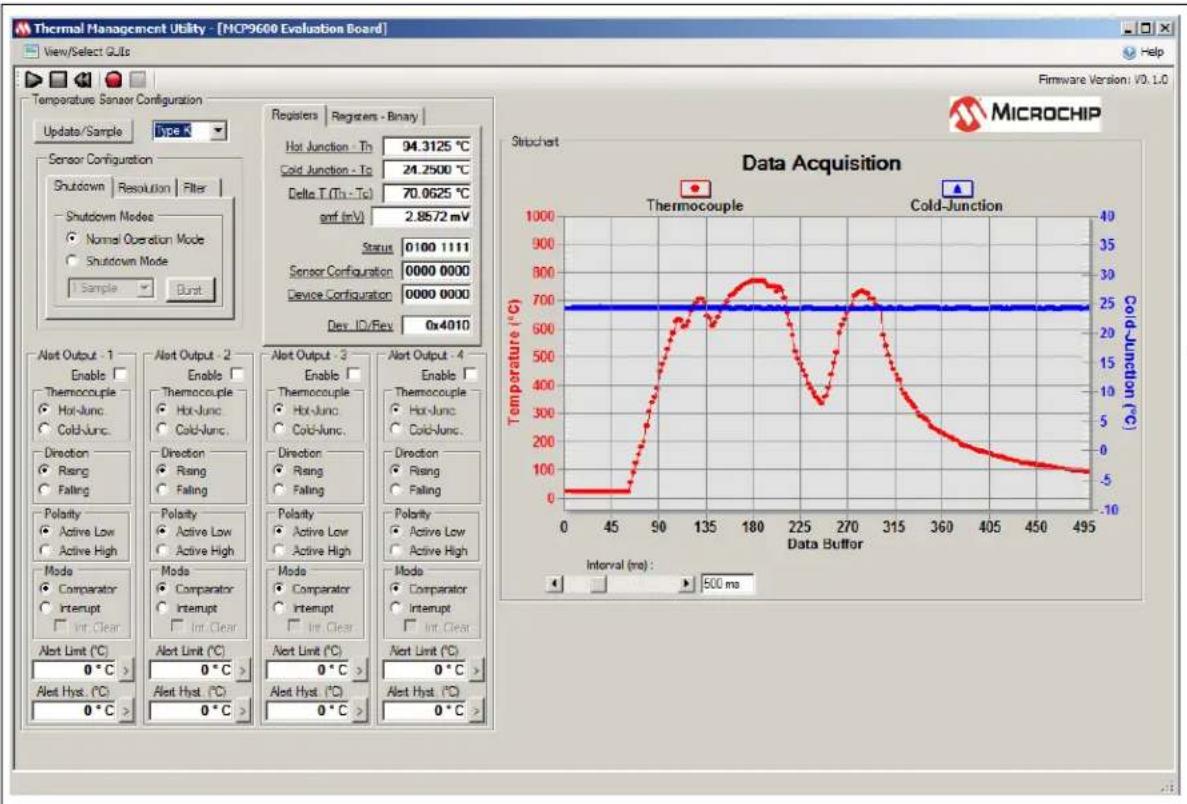
Task: Set Alert Output 2 direction to Falling
Action: click(x=161, y=490)
